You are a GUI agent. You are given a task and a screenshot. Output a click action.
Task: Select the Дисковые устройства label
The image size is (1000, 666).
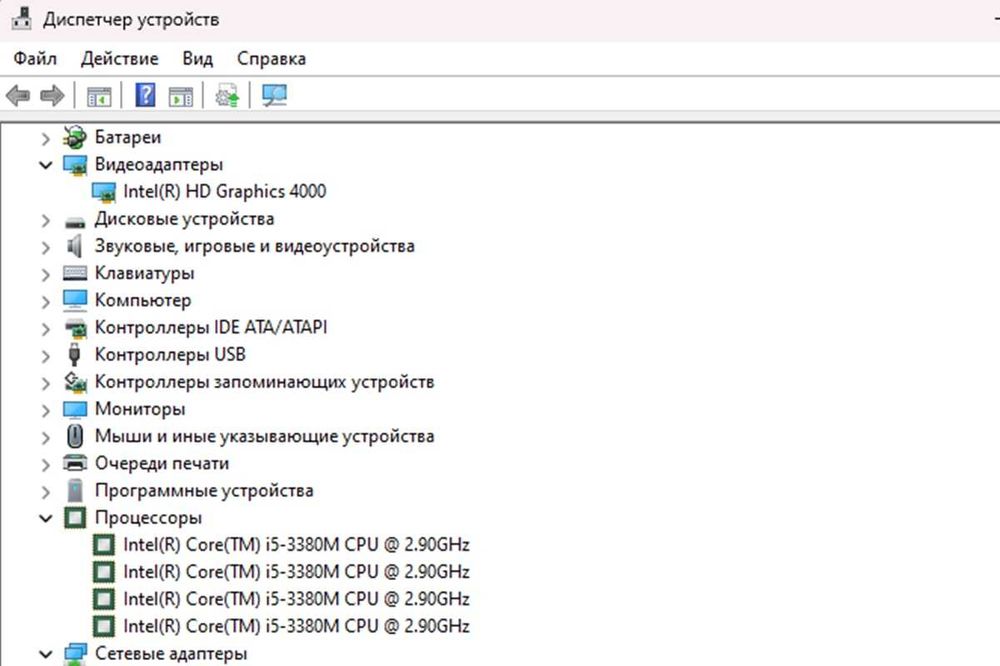[x=184, y=219]
